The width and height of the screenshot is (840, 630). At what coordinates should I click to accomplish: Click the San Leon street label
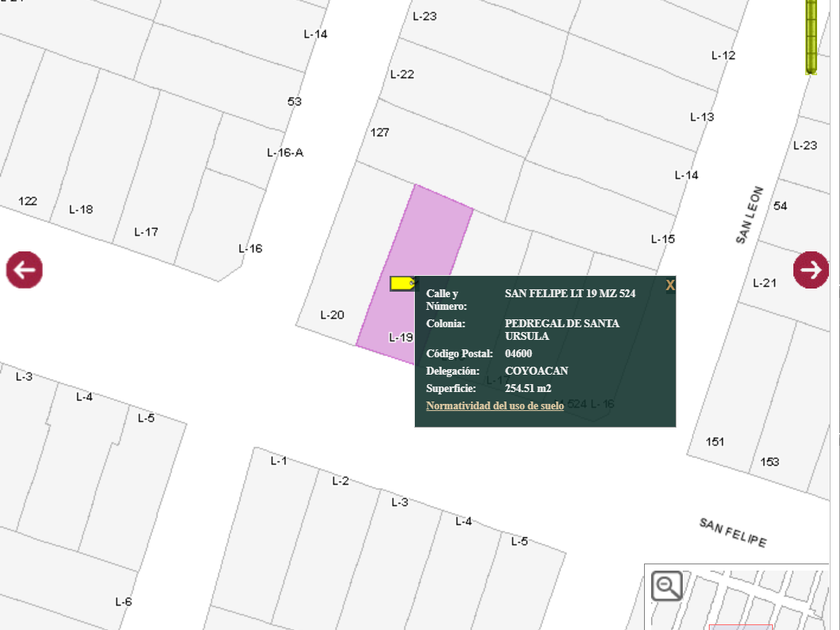coord(750,215)
